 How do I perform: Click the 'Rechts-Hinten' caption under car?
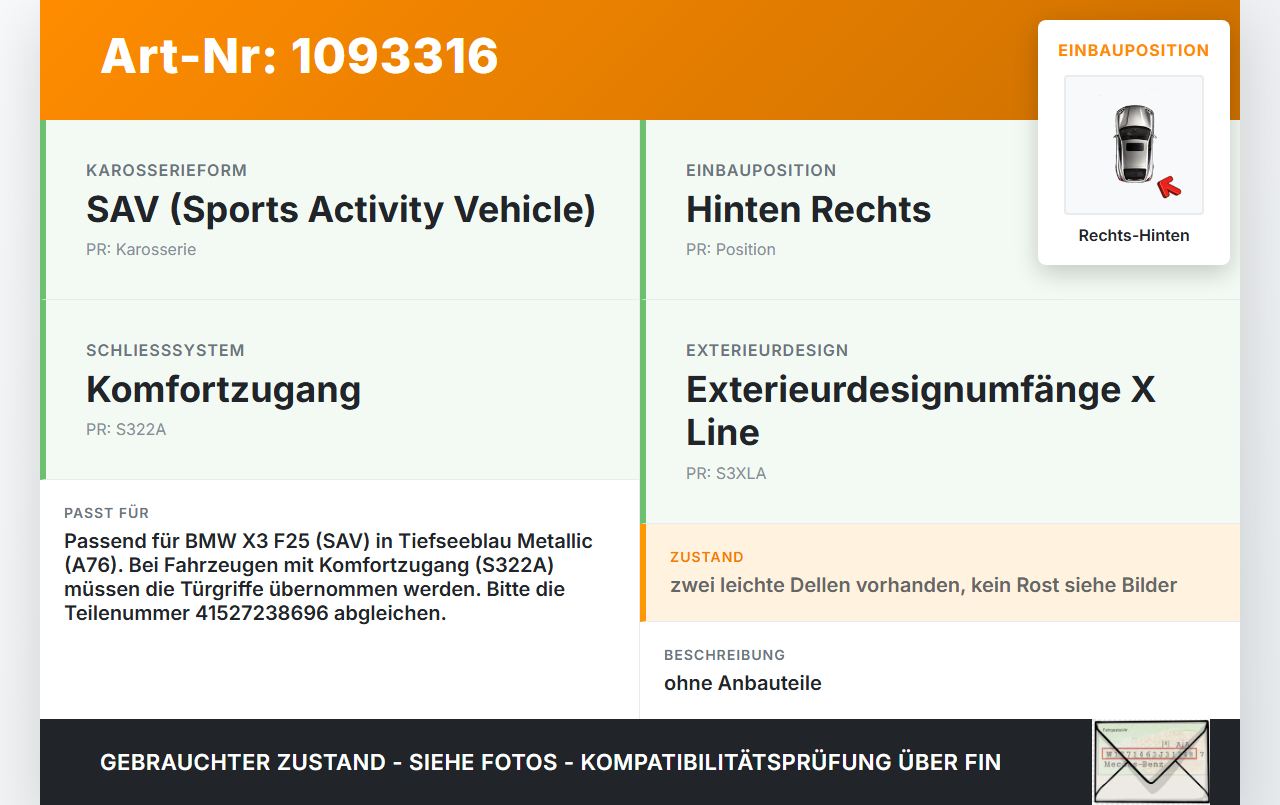point(1134,236)
